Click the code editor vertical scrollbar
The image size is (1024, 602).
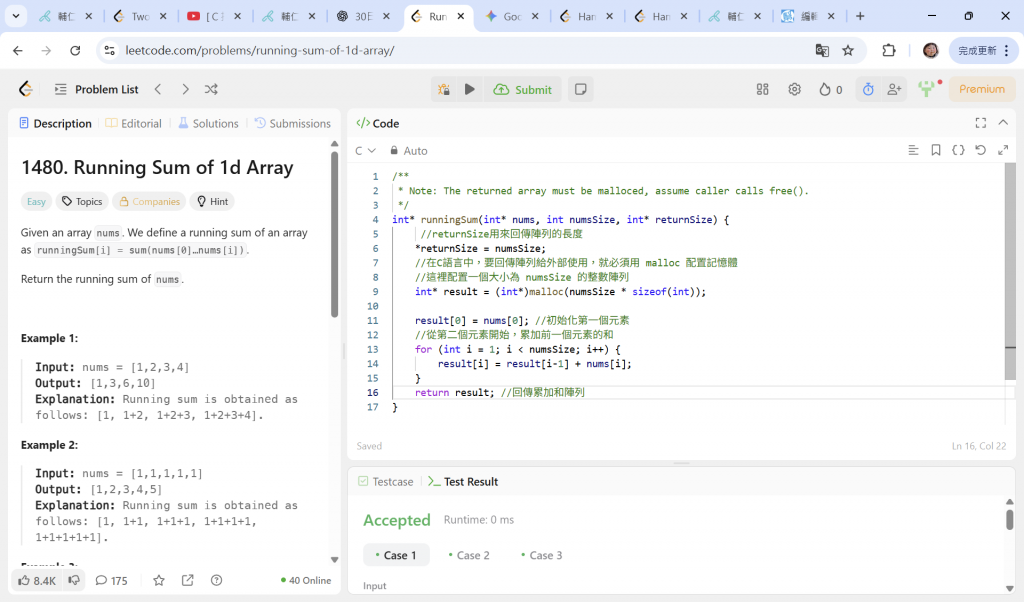pyautogui.click(x=1010, y=271)
